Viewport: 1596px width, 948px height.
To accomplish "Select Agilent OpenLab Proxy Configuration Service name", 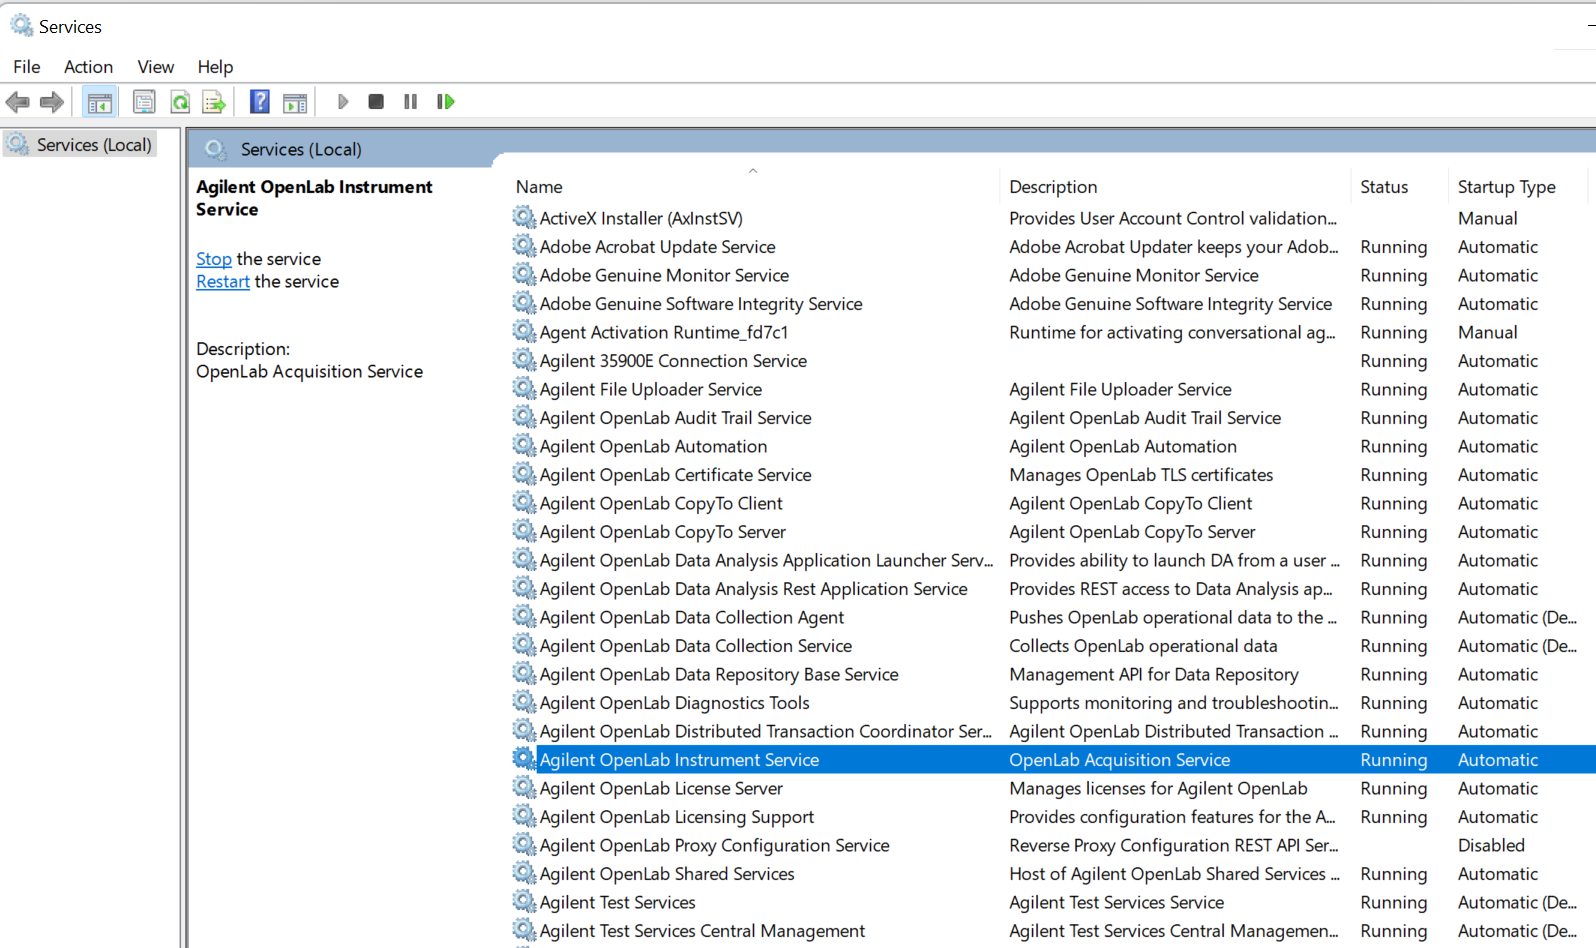I will pyautogui.click(x=714, y=846).
